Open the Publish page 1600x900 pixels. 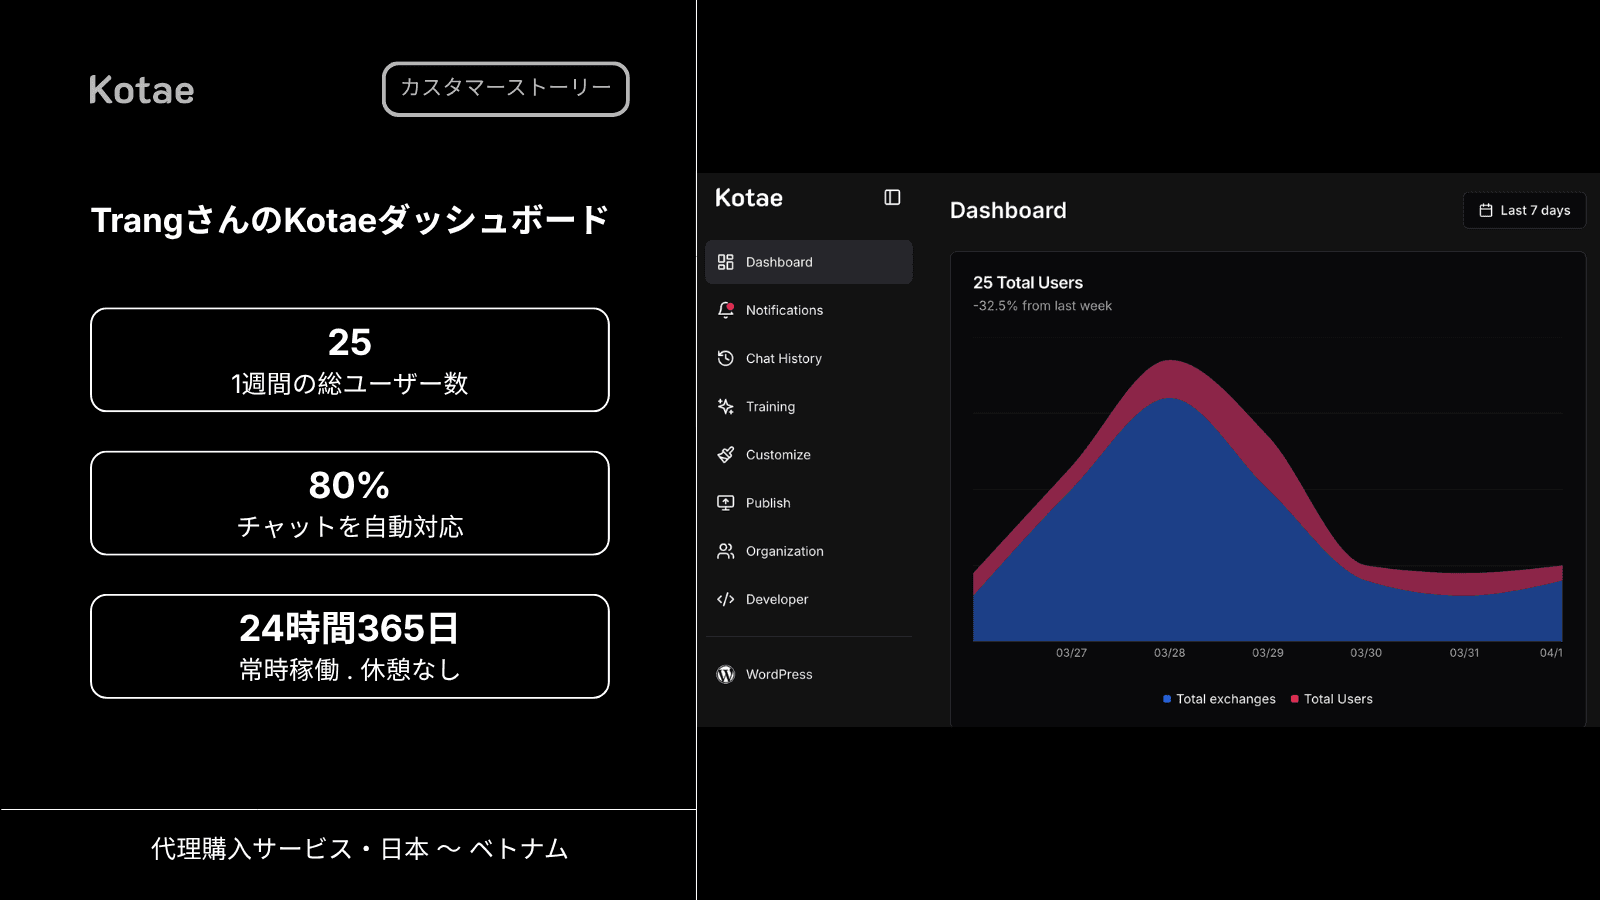(809, 503)
